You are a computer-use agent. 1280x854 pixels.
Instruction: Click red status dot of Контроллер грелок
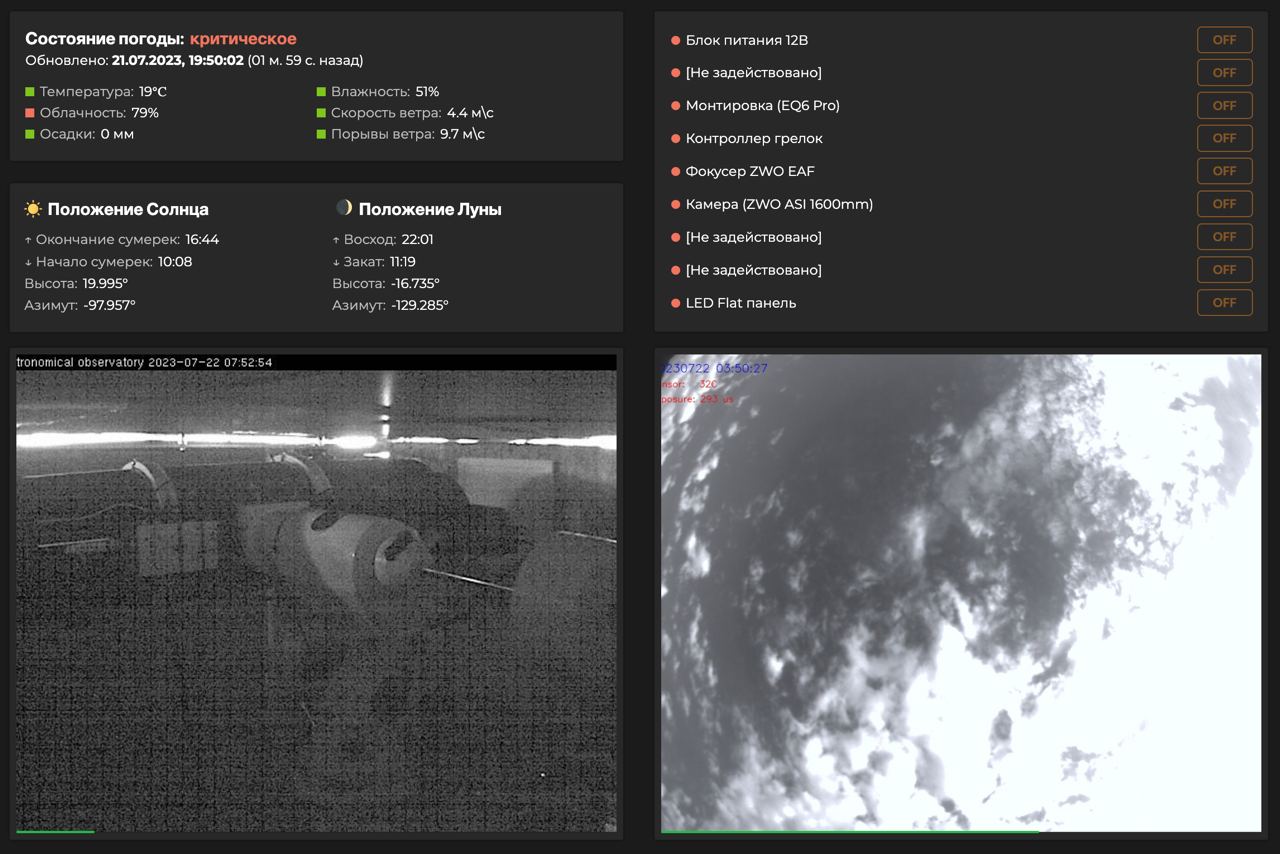[675, 139]
